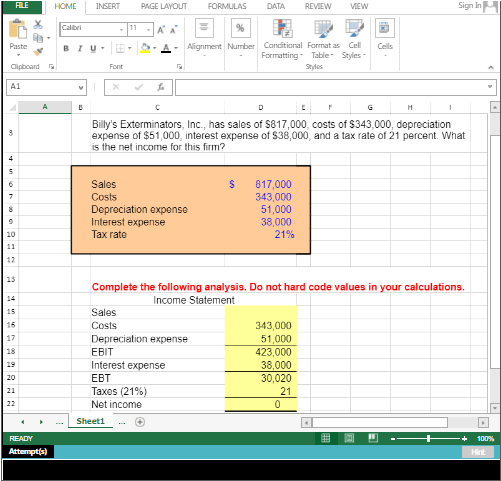Go to previous sheet arrow
Image resolution: width=501 pixels, height=481 pixels.
click(23, 422)
